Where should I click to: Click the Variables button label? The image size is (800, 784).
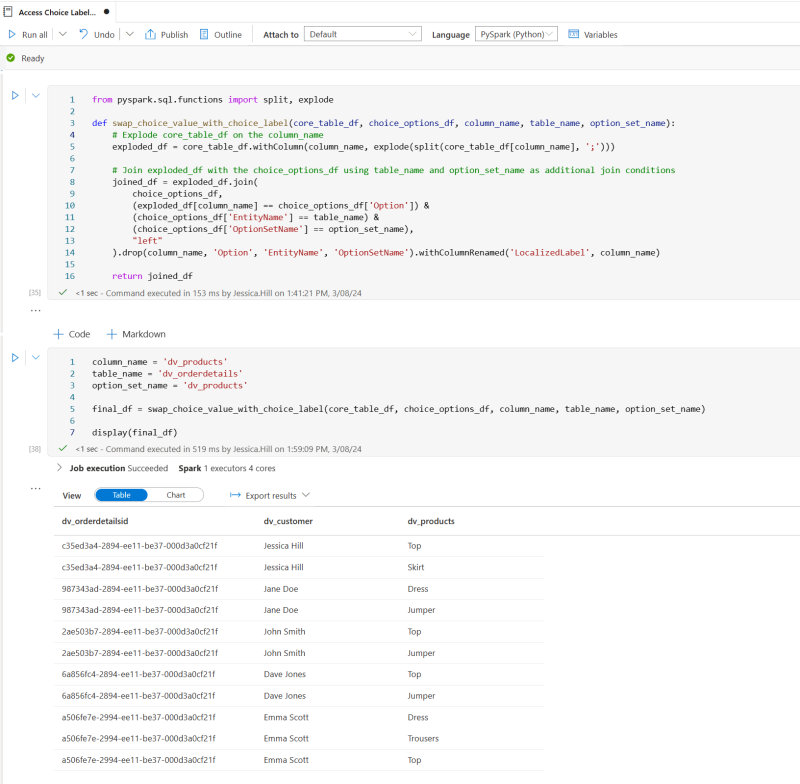601,35
